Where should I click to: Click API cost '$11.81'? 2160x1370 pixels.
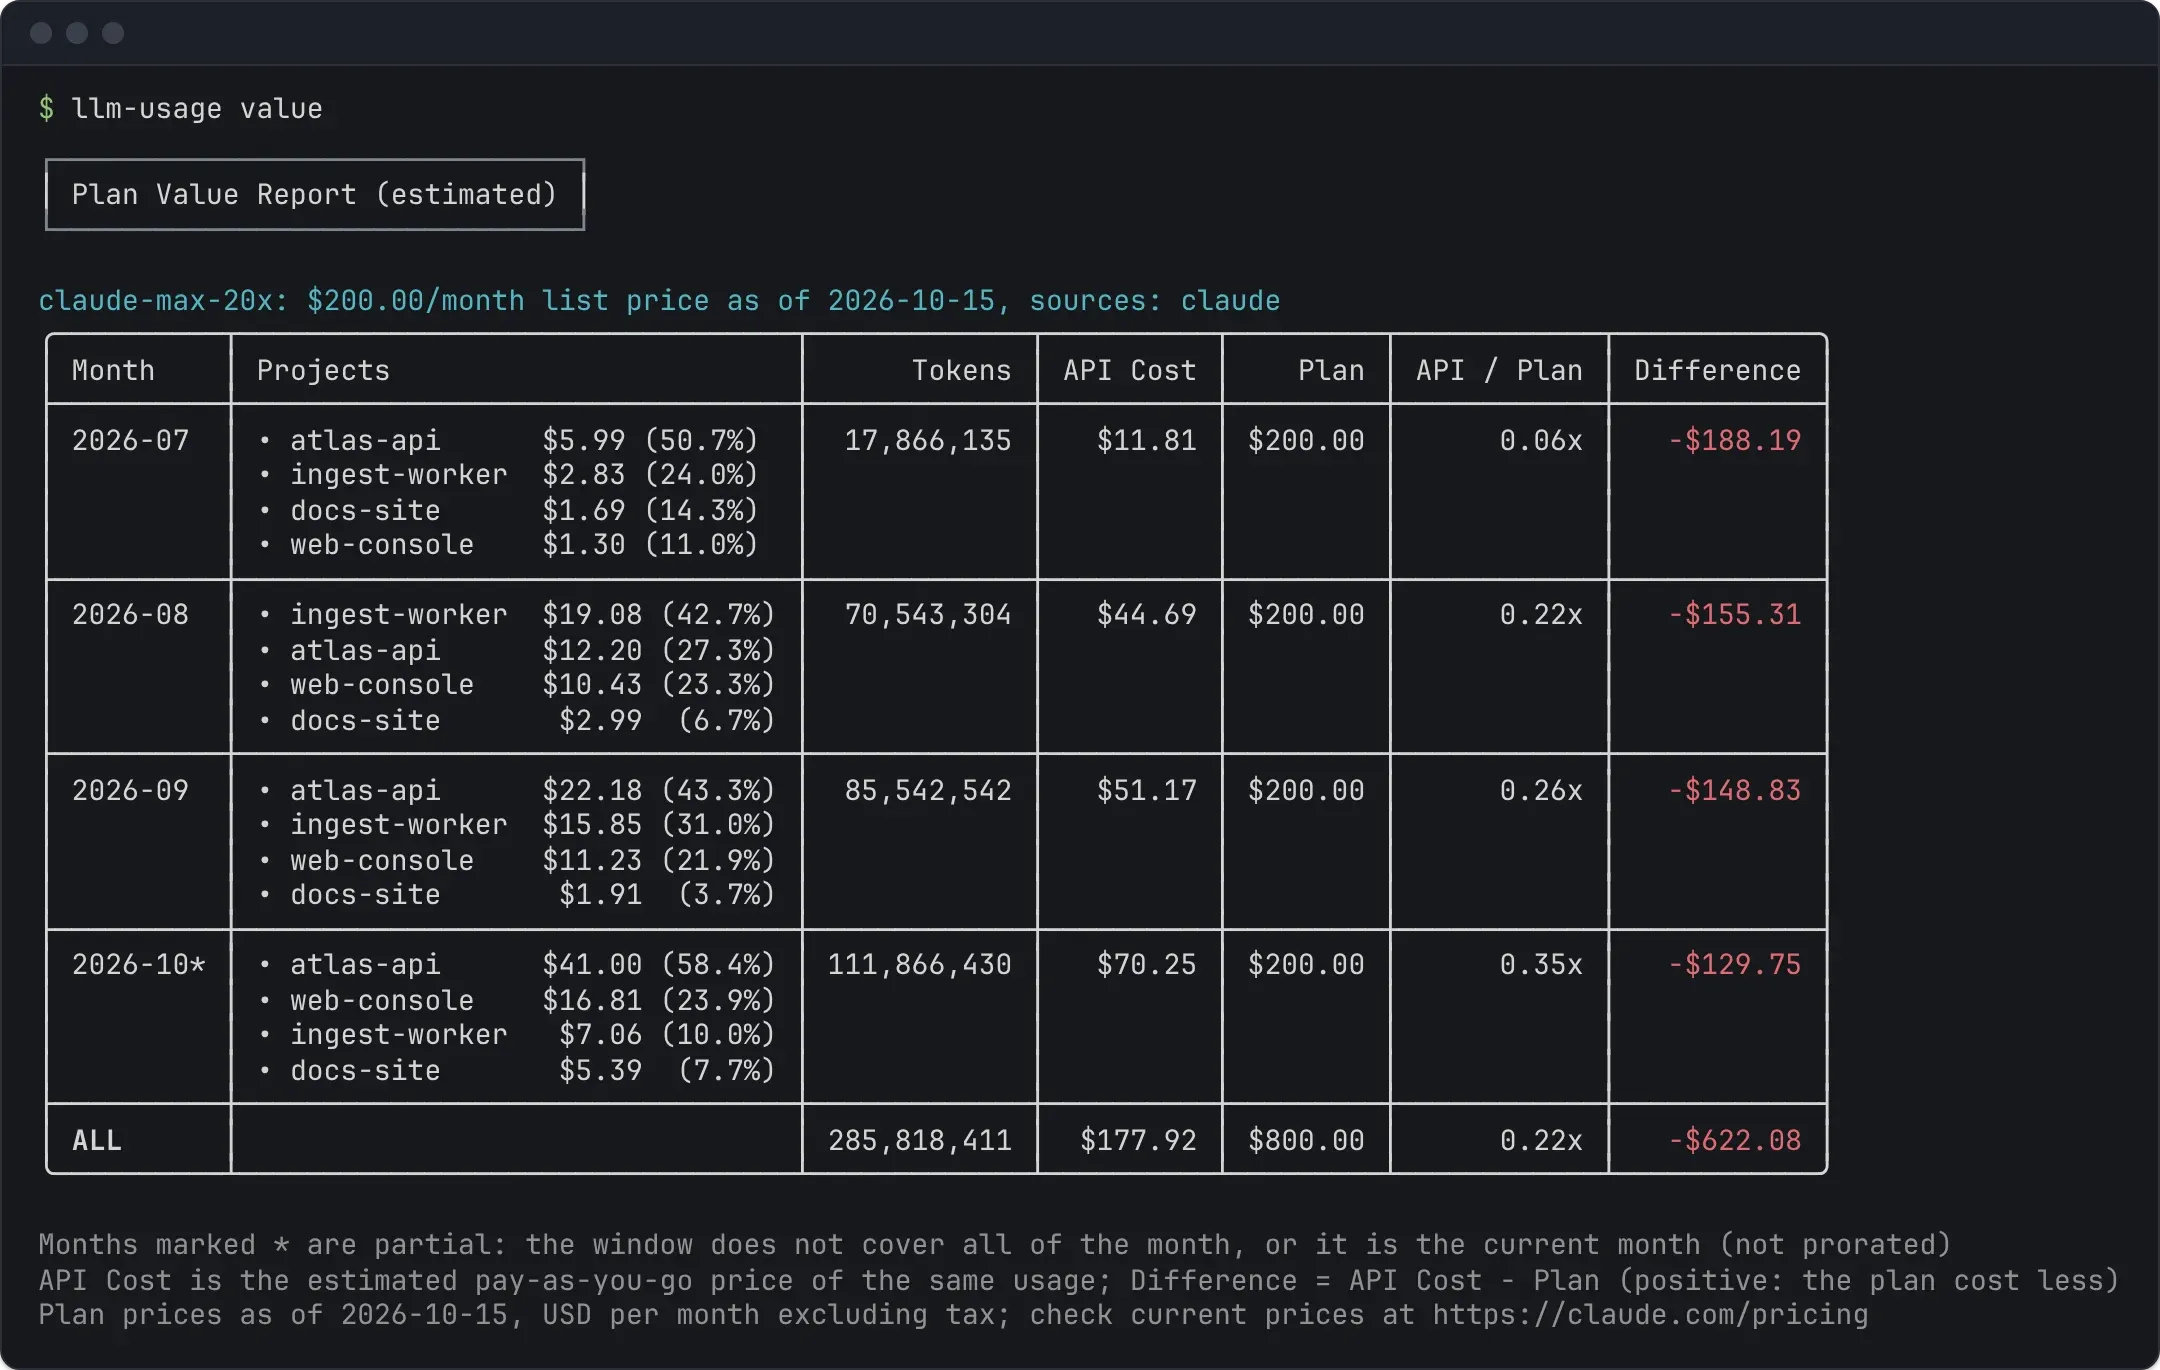[1146, 440]
